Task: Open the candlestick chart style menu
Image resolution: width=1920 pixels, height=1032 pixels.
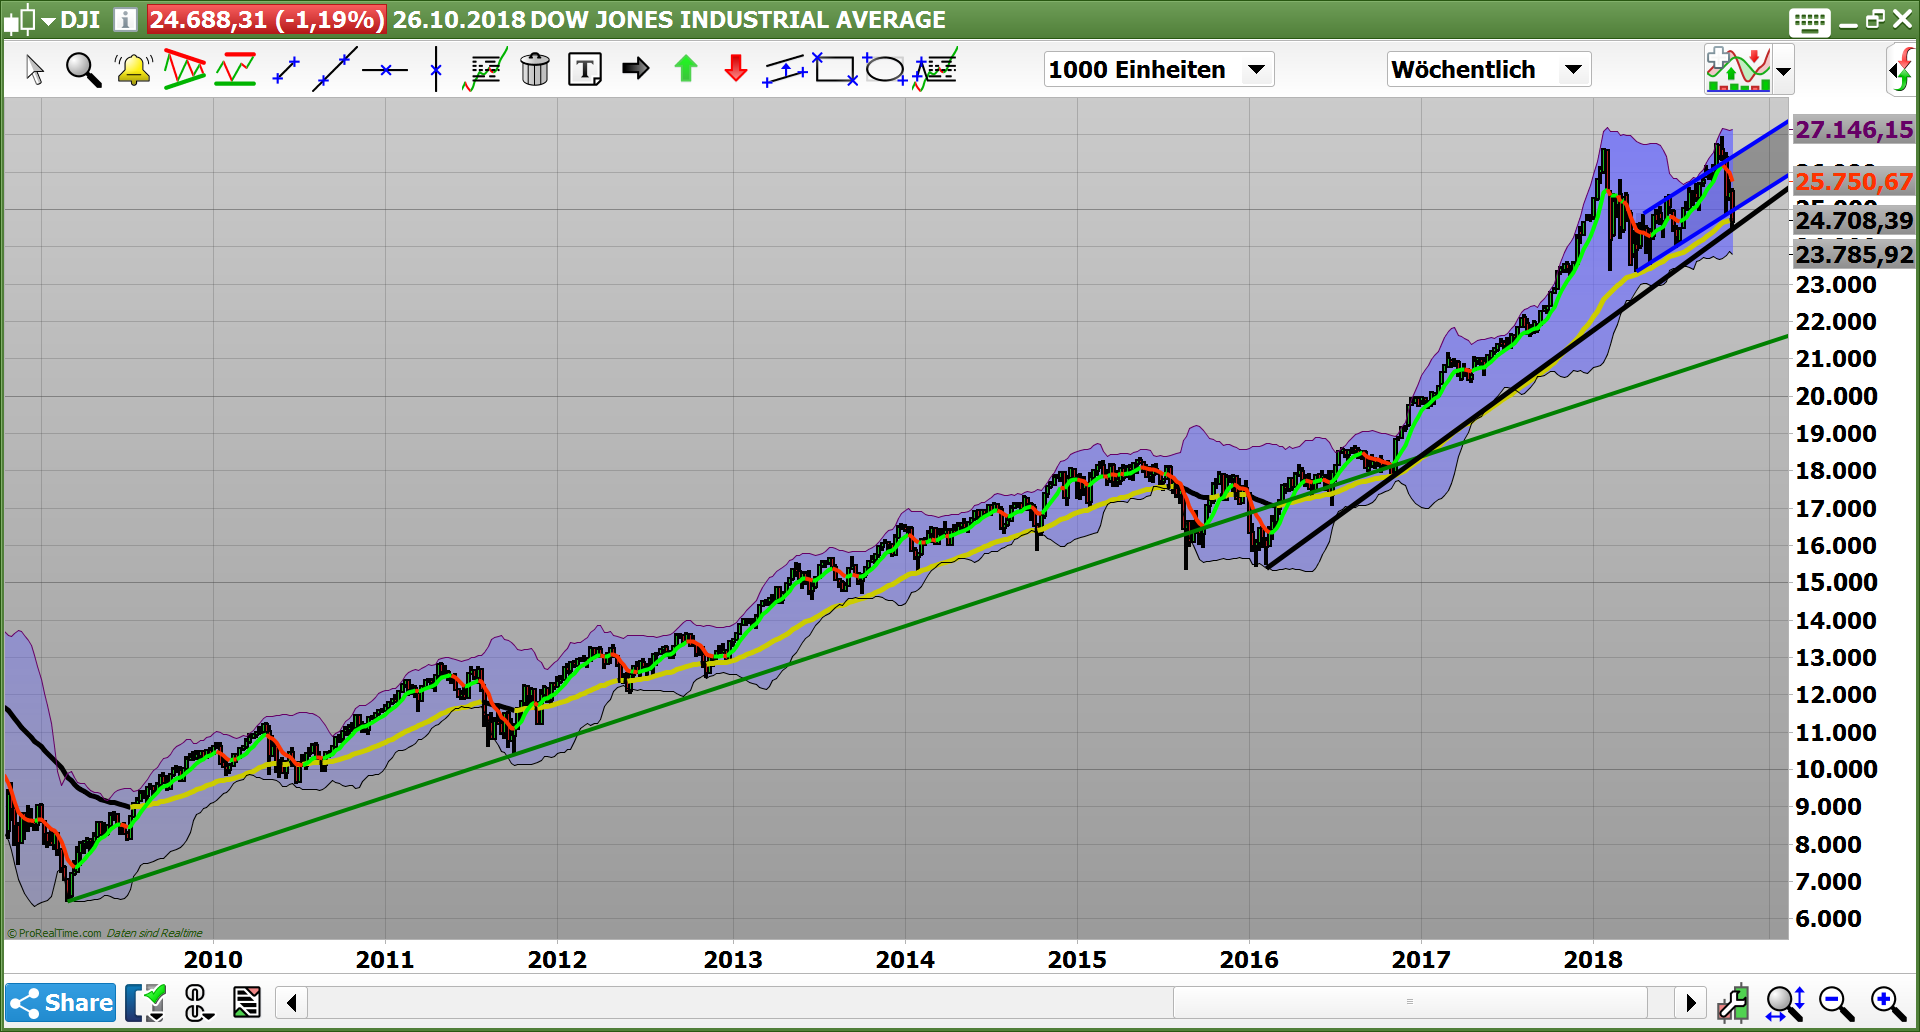Action: coord(30,19)
